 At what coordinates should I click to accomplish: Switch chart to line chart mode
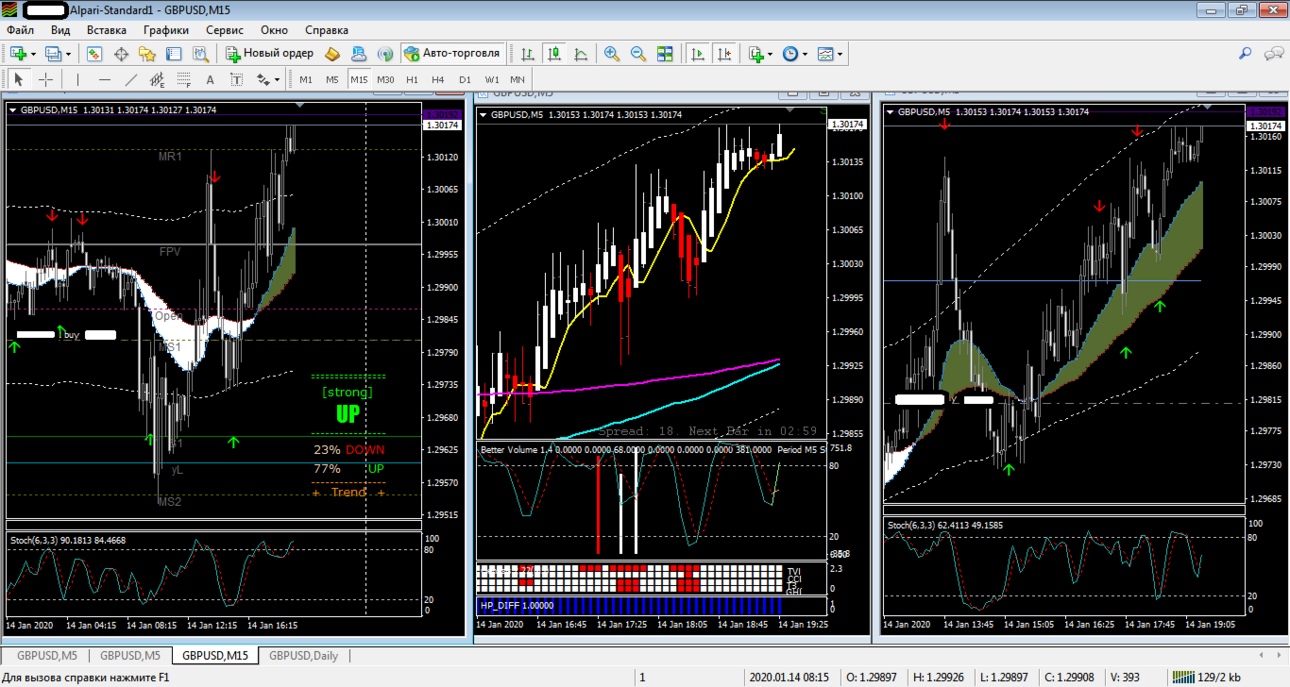pos(580,54)
